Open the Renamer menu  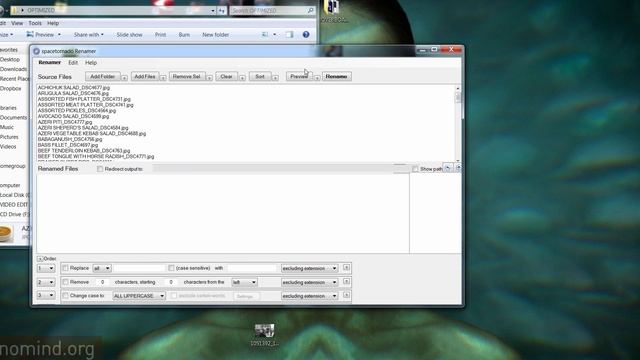click(x=49, y=62)
